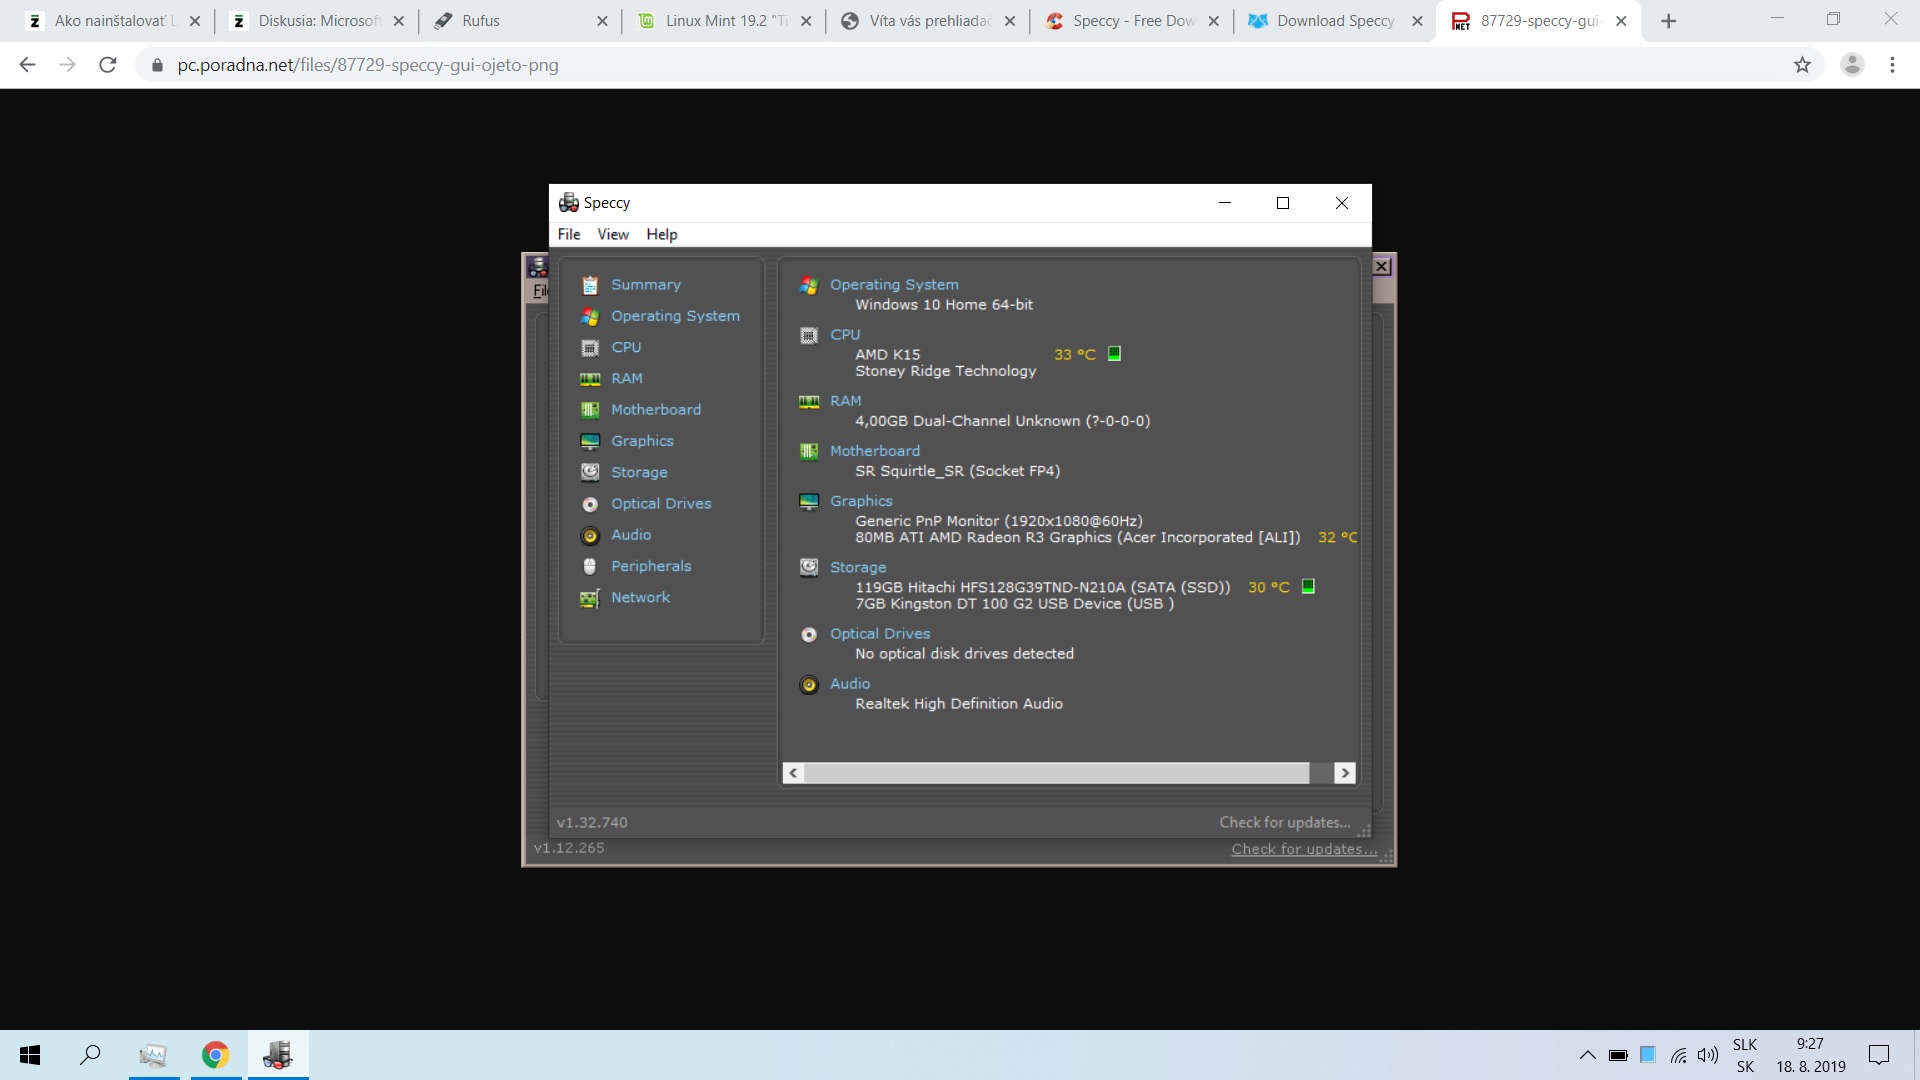Open the Operating System summary heading link
Image resolution: width=1920 pixels, height=1080 pixels.
[x=893, y=285]
